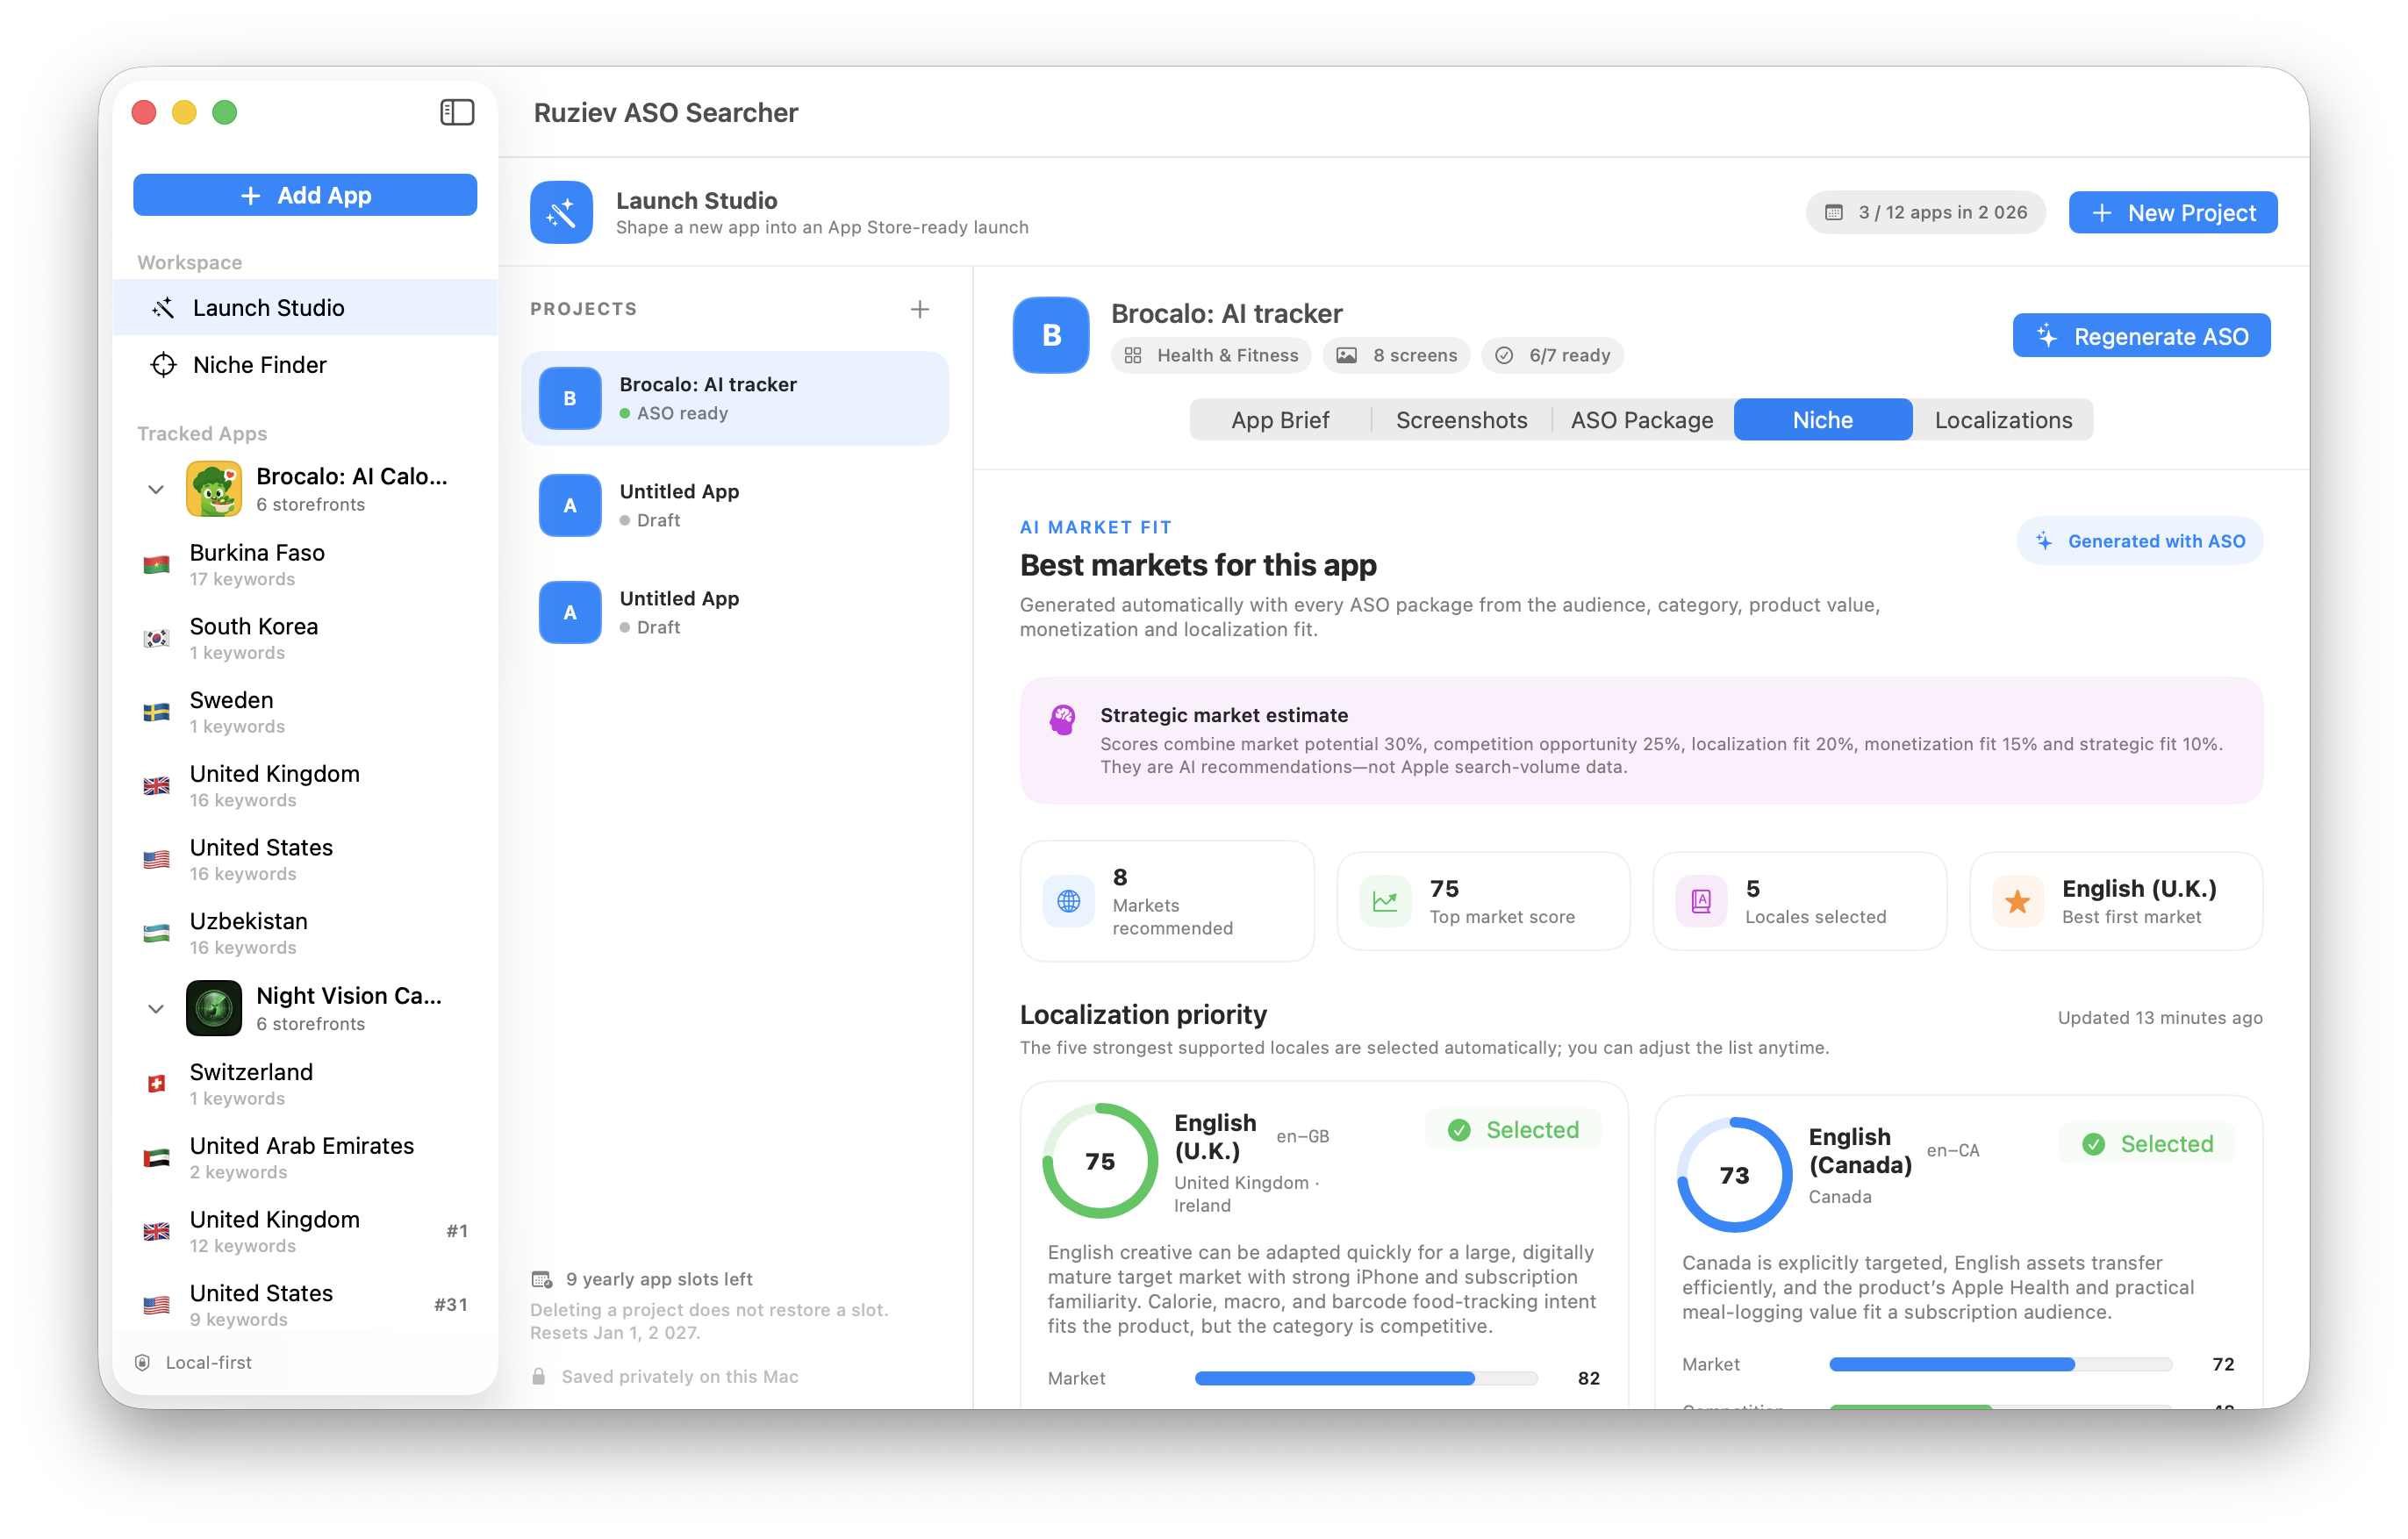Select the second Untitled App draft project

click(x=735, y=612)
